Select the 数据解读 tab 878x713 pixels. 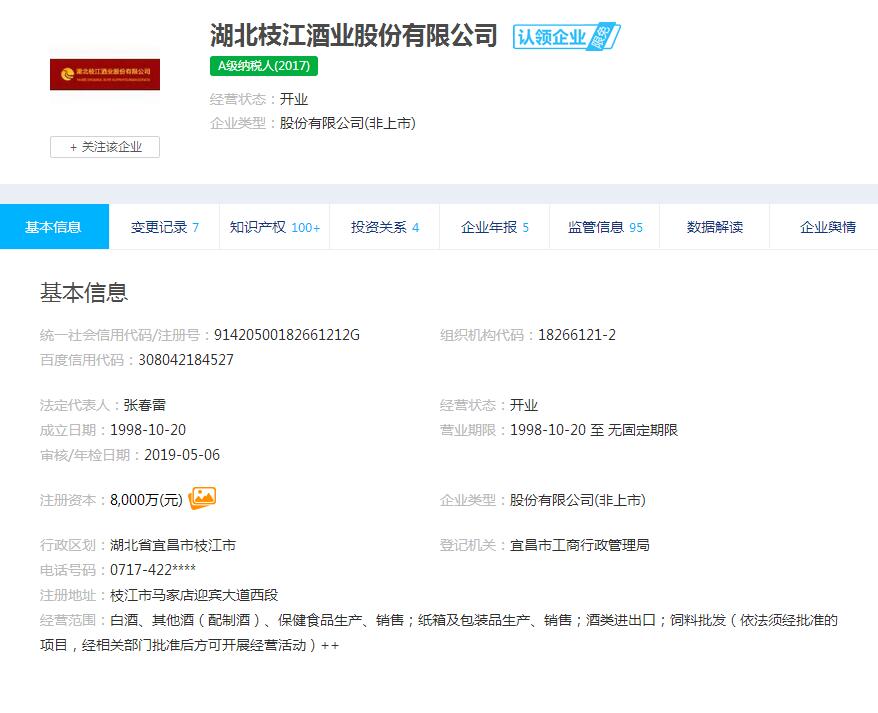(714, 227)
